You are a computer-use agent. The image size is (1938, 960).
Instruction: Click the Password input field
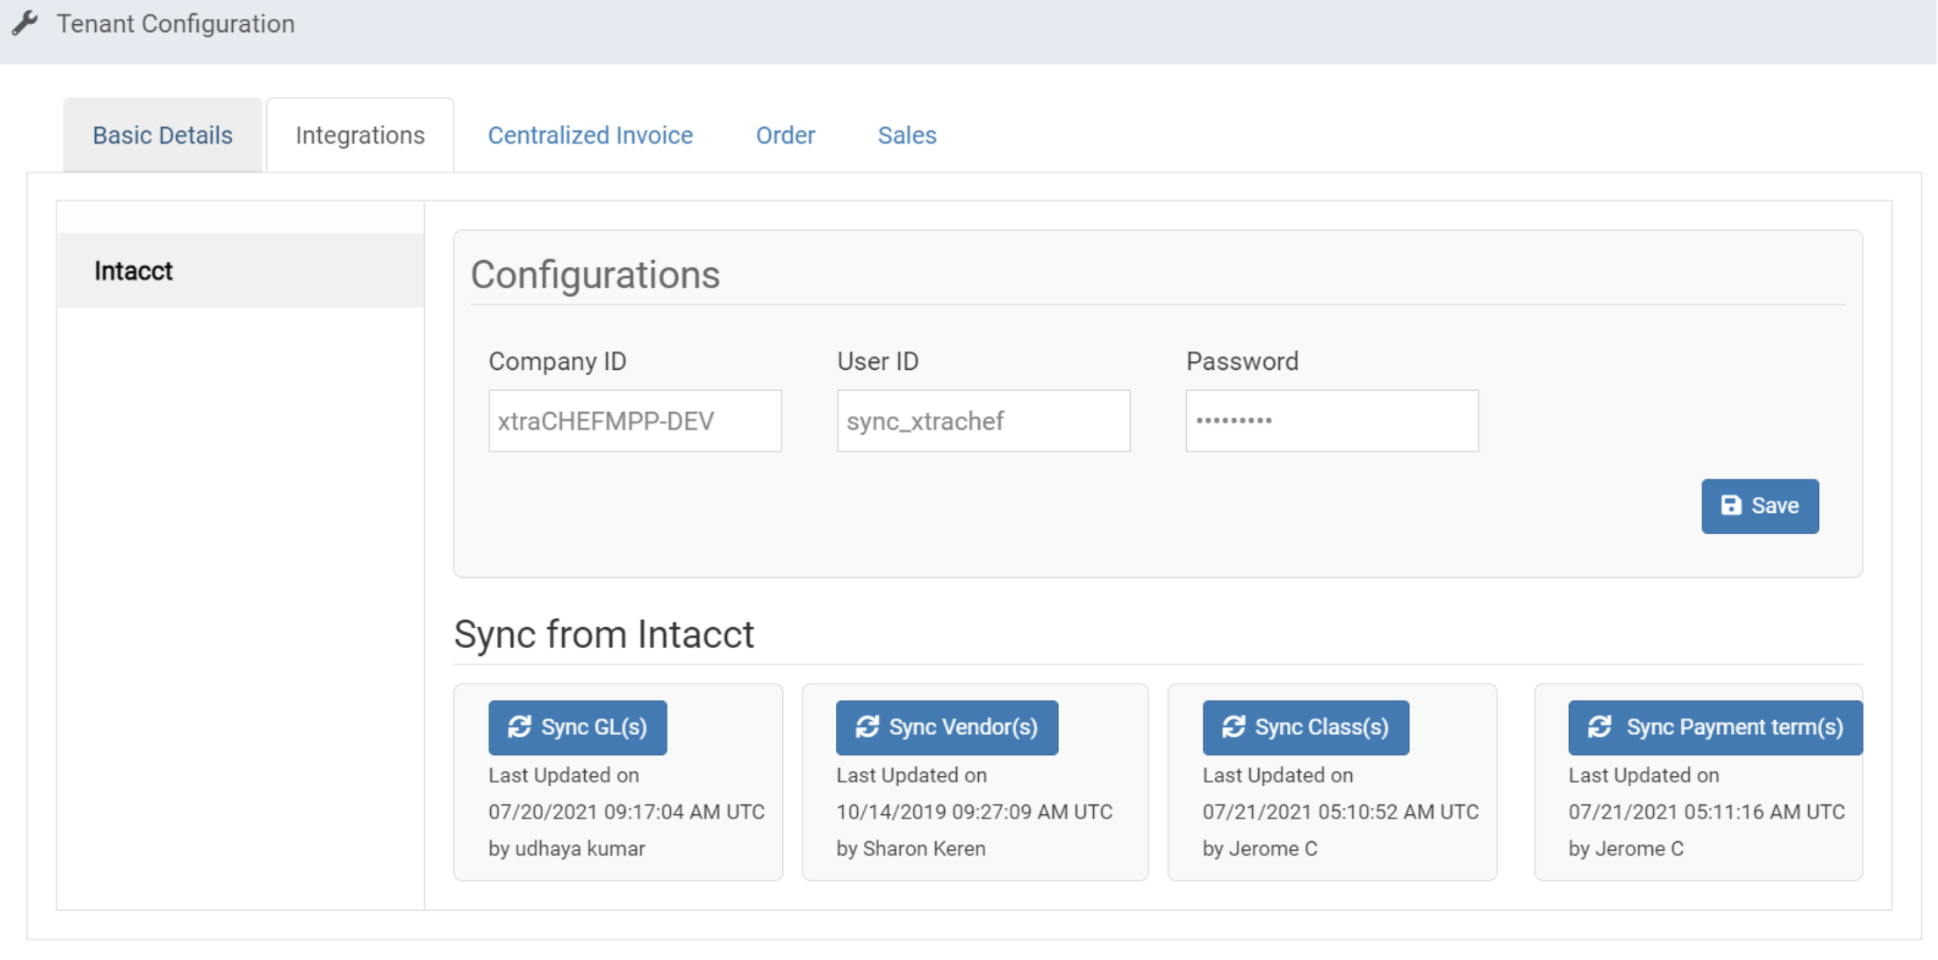pyautogui.click(x=1331, y=421)
